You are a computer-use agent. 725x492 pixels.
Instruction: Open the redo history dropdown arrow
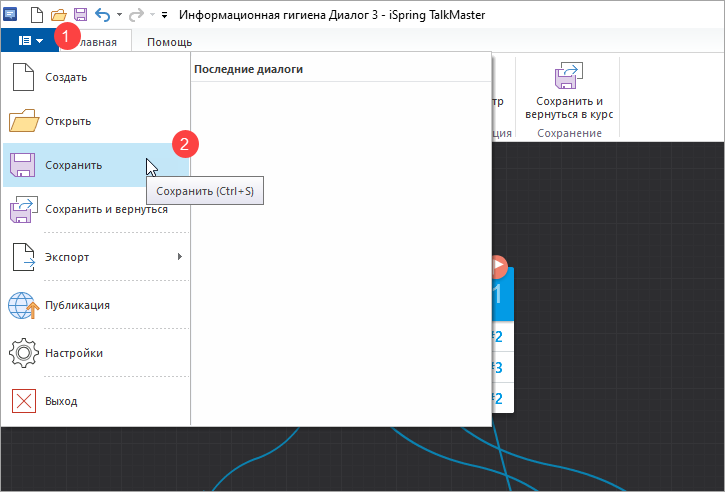click(152, 15)
